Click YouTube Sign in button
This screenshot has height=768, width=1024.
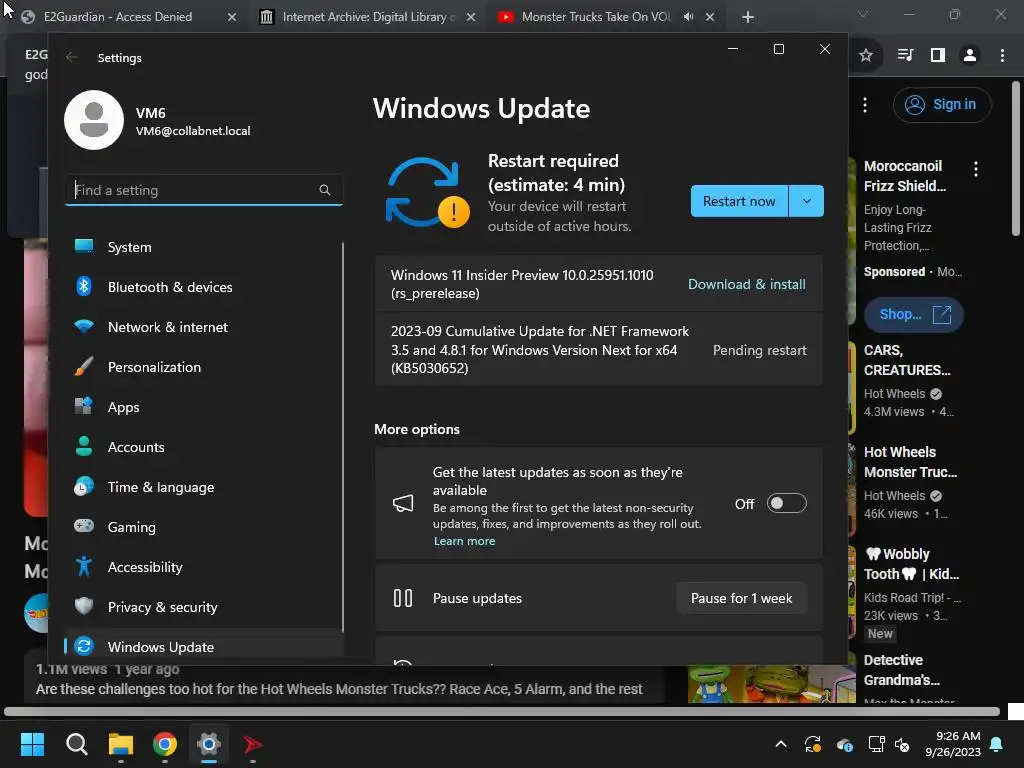tap(942, 104)
